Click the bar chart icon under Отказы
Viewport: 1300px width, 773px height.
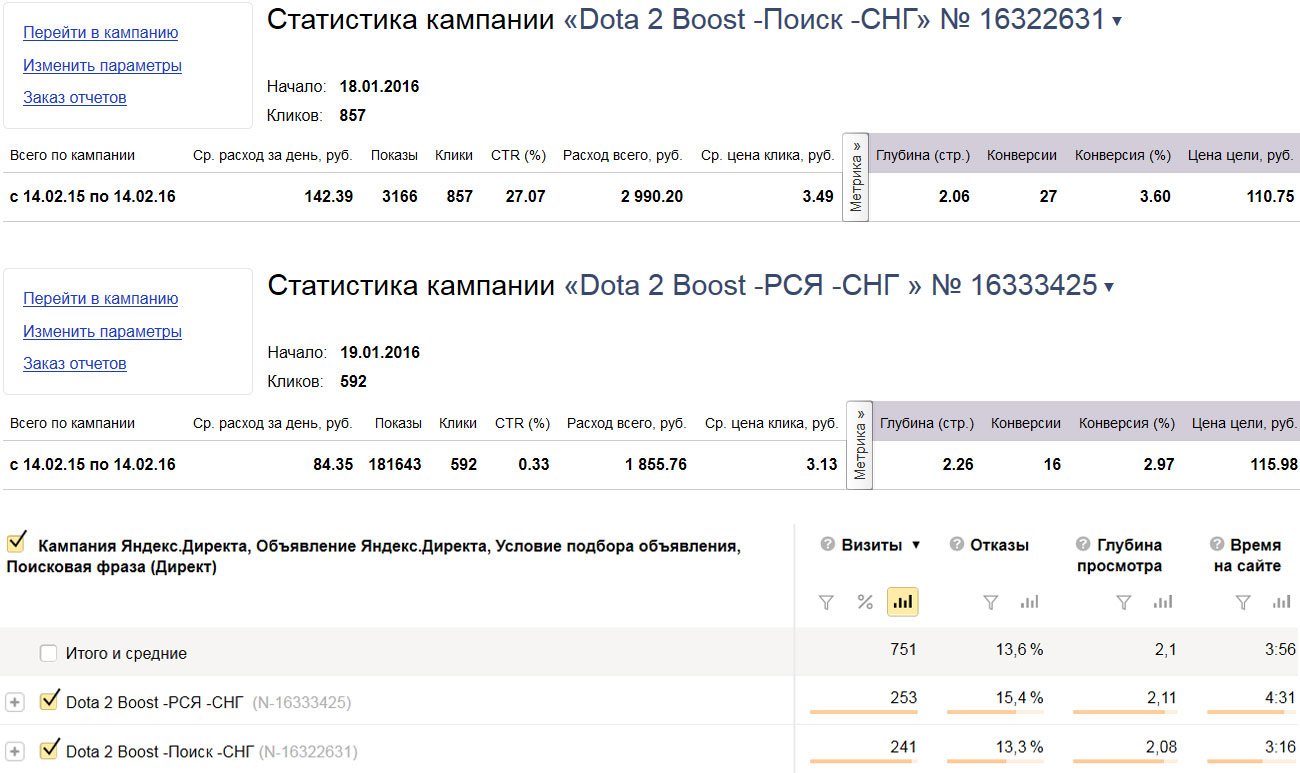[1029, 602]
